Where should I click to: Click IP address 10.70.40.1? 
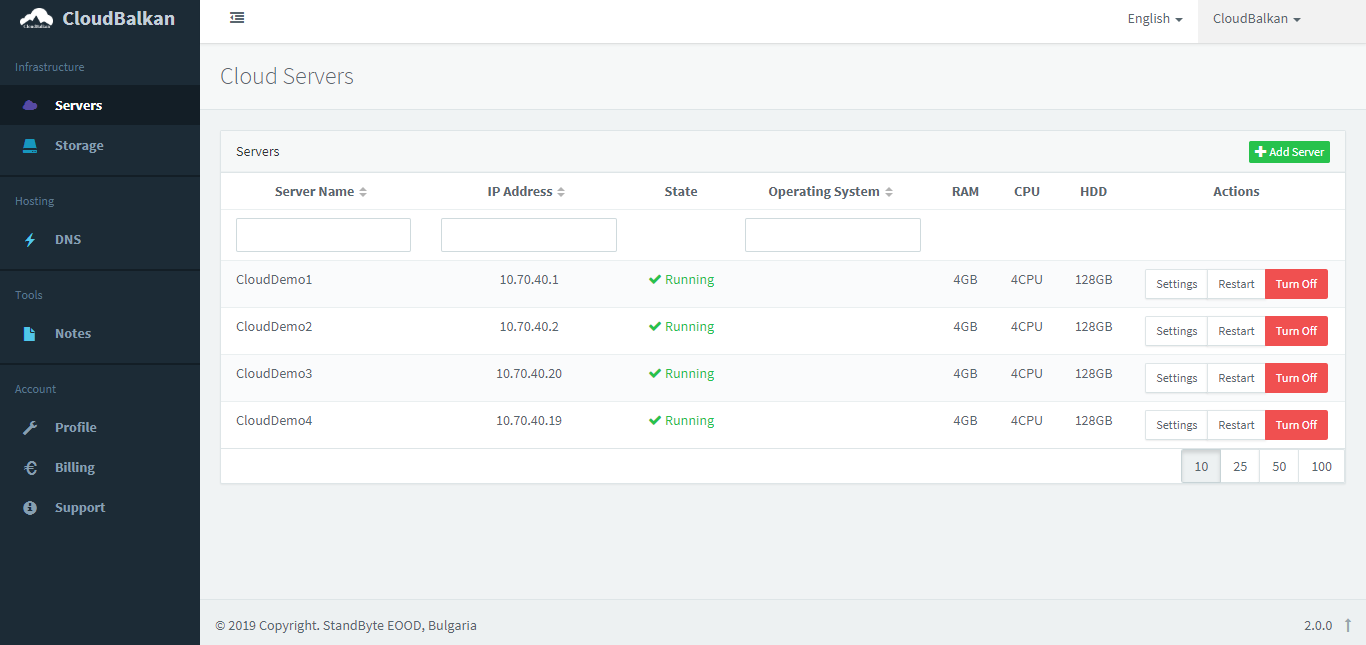pyautogui.click(x=529, y=280)
